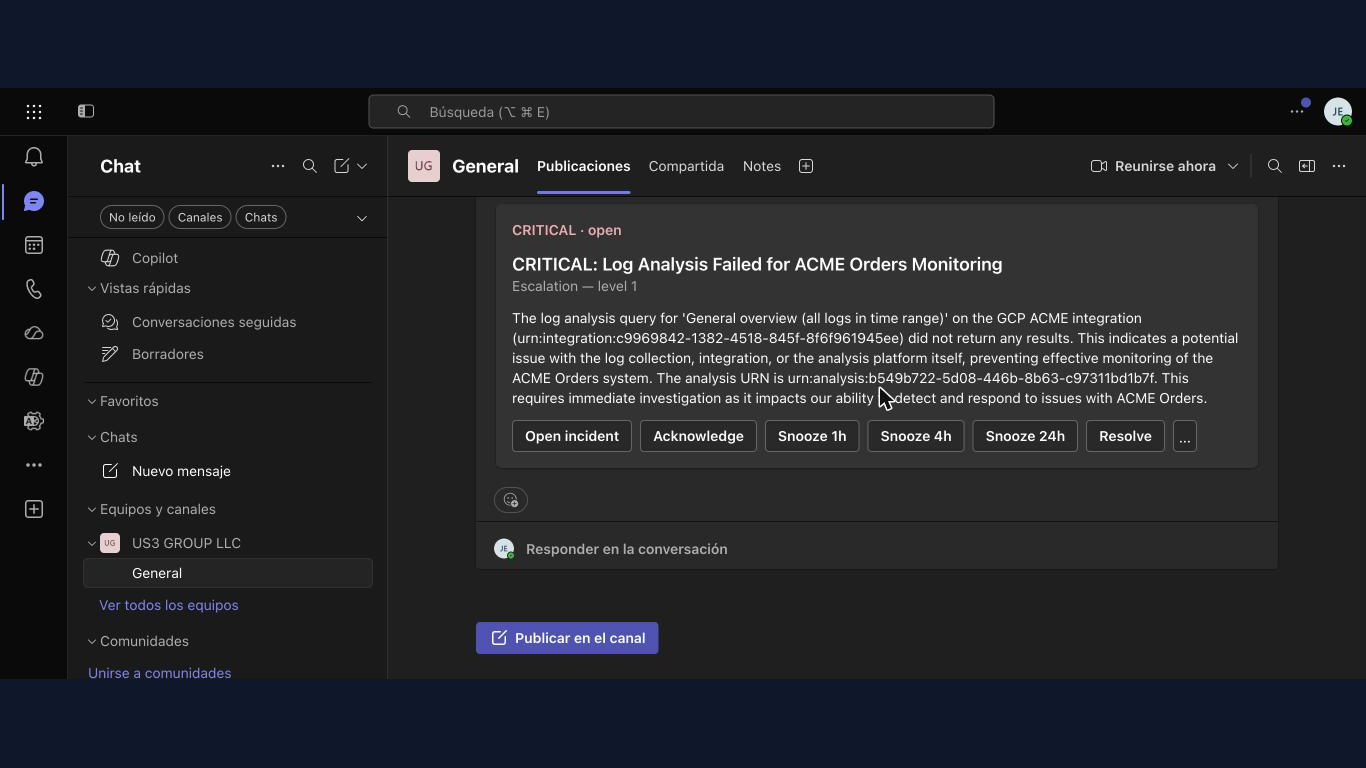Click Open incident button

pyautogui.click(x=572, y=436)
